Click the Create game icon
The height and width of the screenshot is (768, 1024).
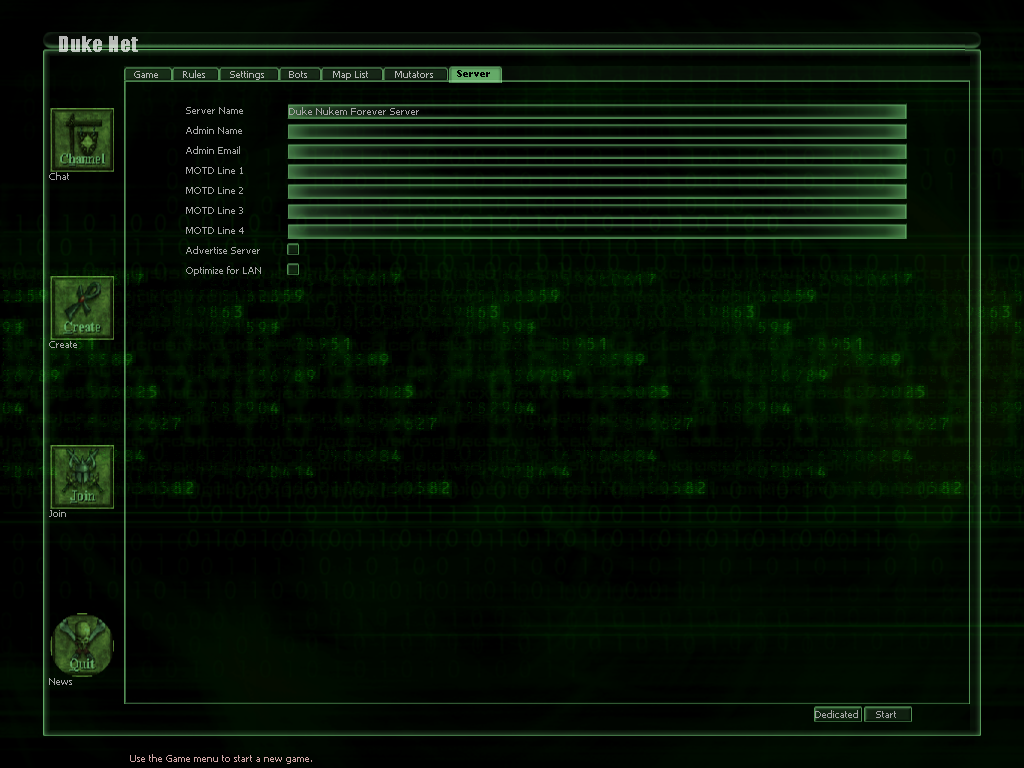[82, 308]
